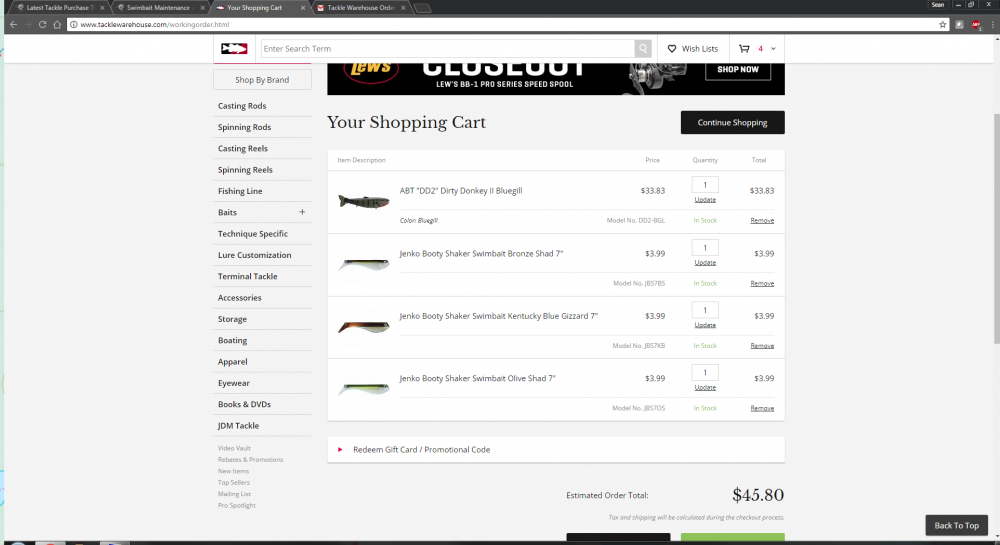Open the JDM Tackle category
The image size is (1000, 545).
(x=239, y=426)
